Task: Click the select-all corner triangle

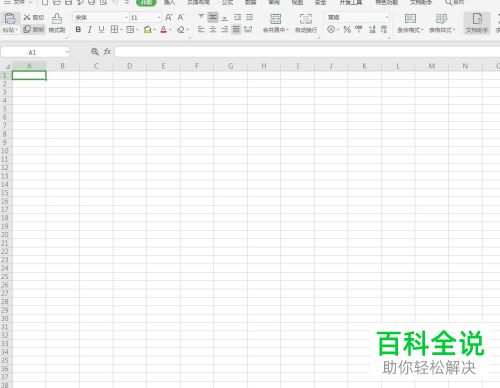Action: tap(7, 66)
